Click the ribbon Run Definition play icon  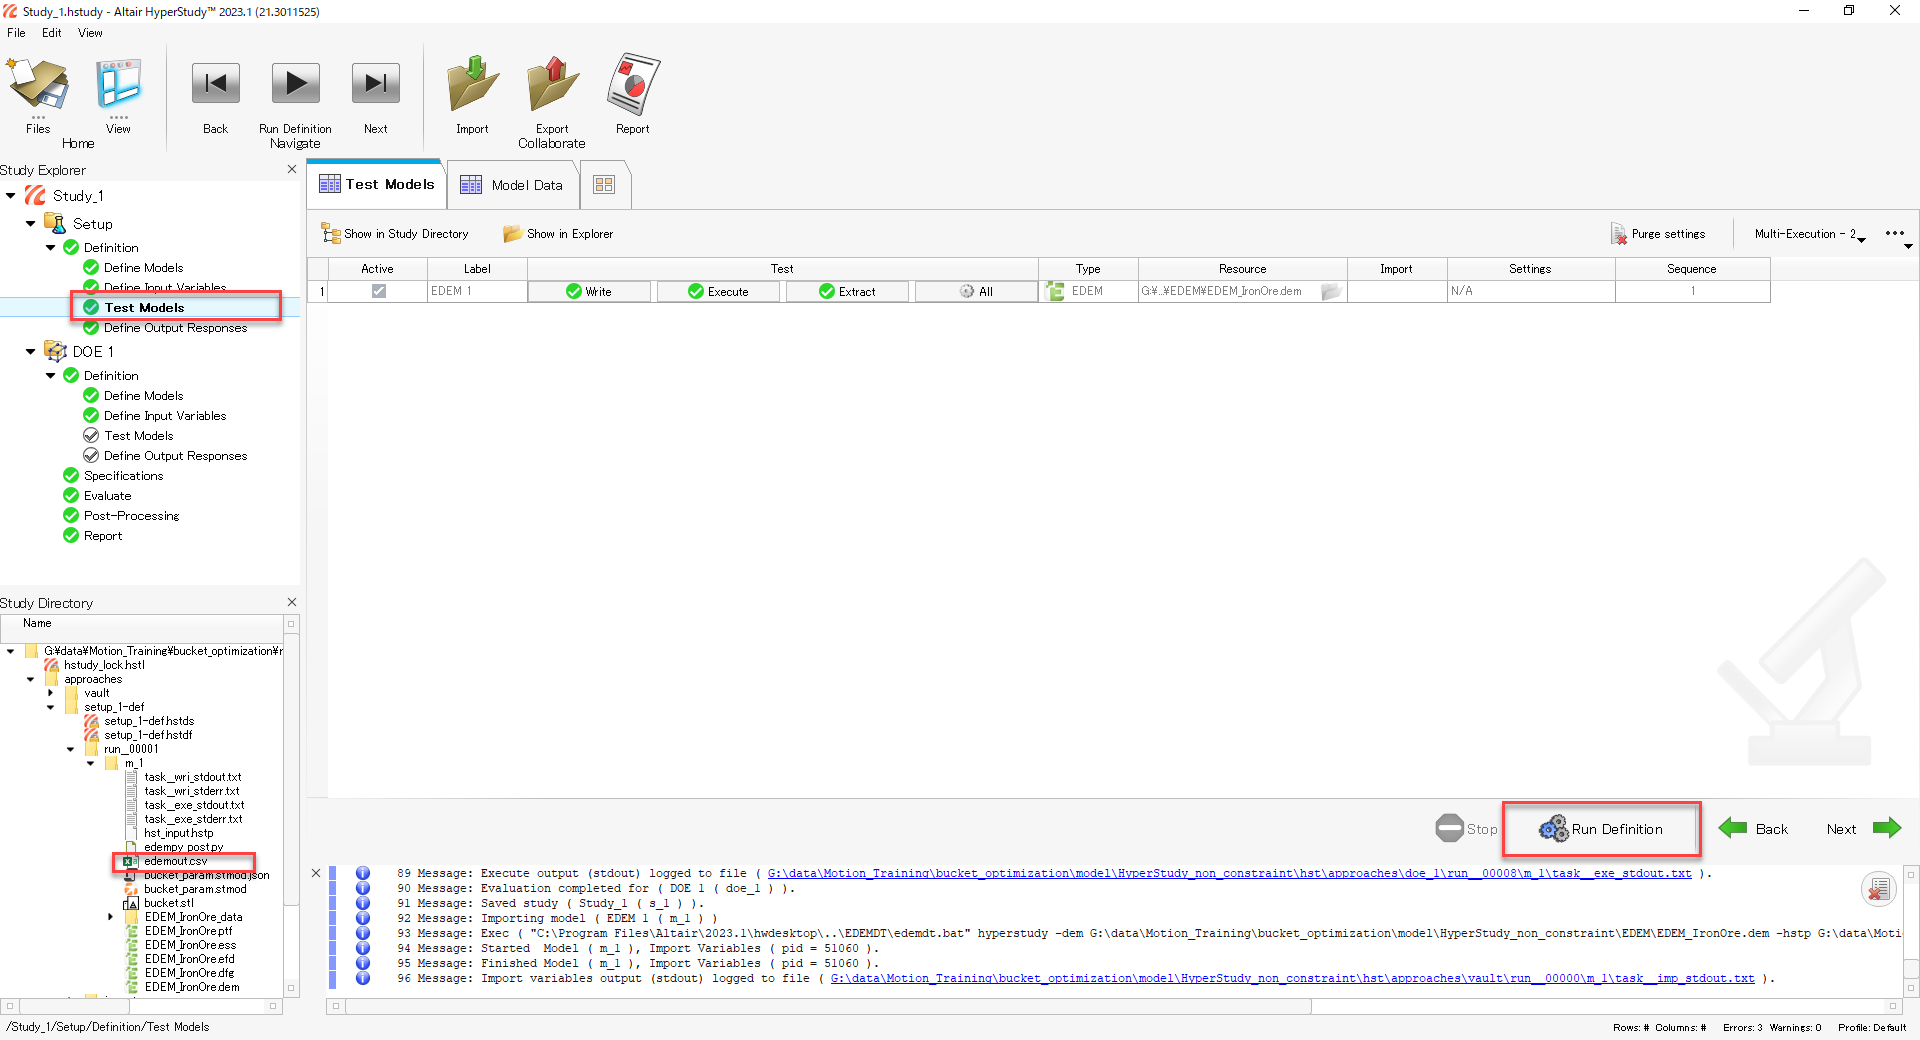click(x=295, y=84)
